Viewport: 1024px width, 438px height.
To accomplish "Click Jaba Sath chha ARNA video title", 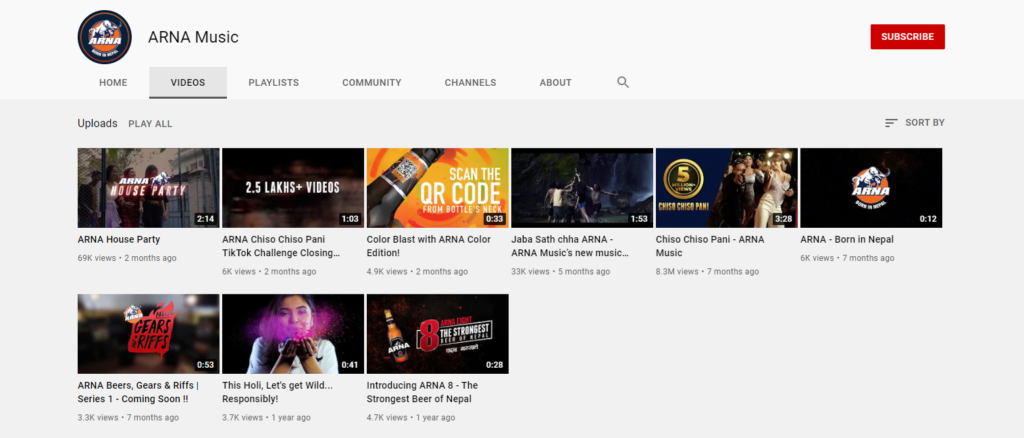I will pyautogui.click(x=570, y=246).
